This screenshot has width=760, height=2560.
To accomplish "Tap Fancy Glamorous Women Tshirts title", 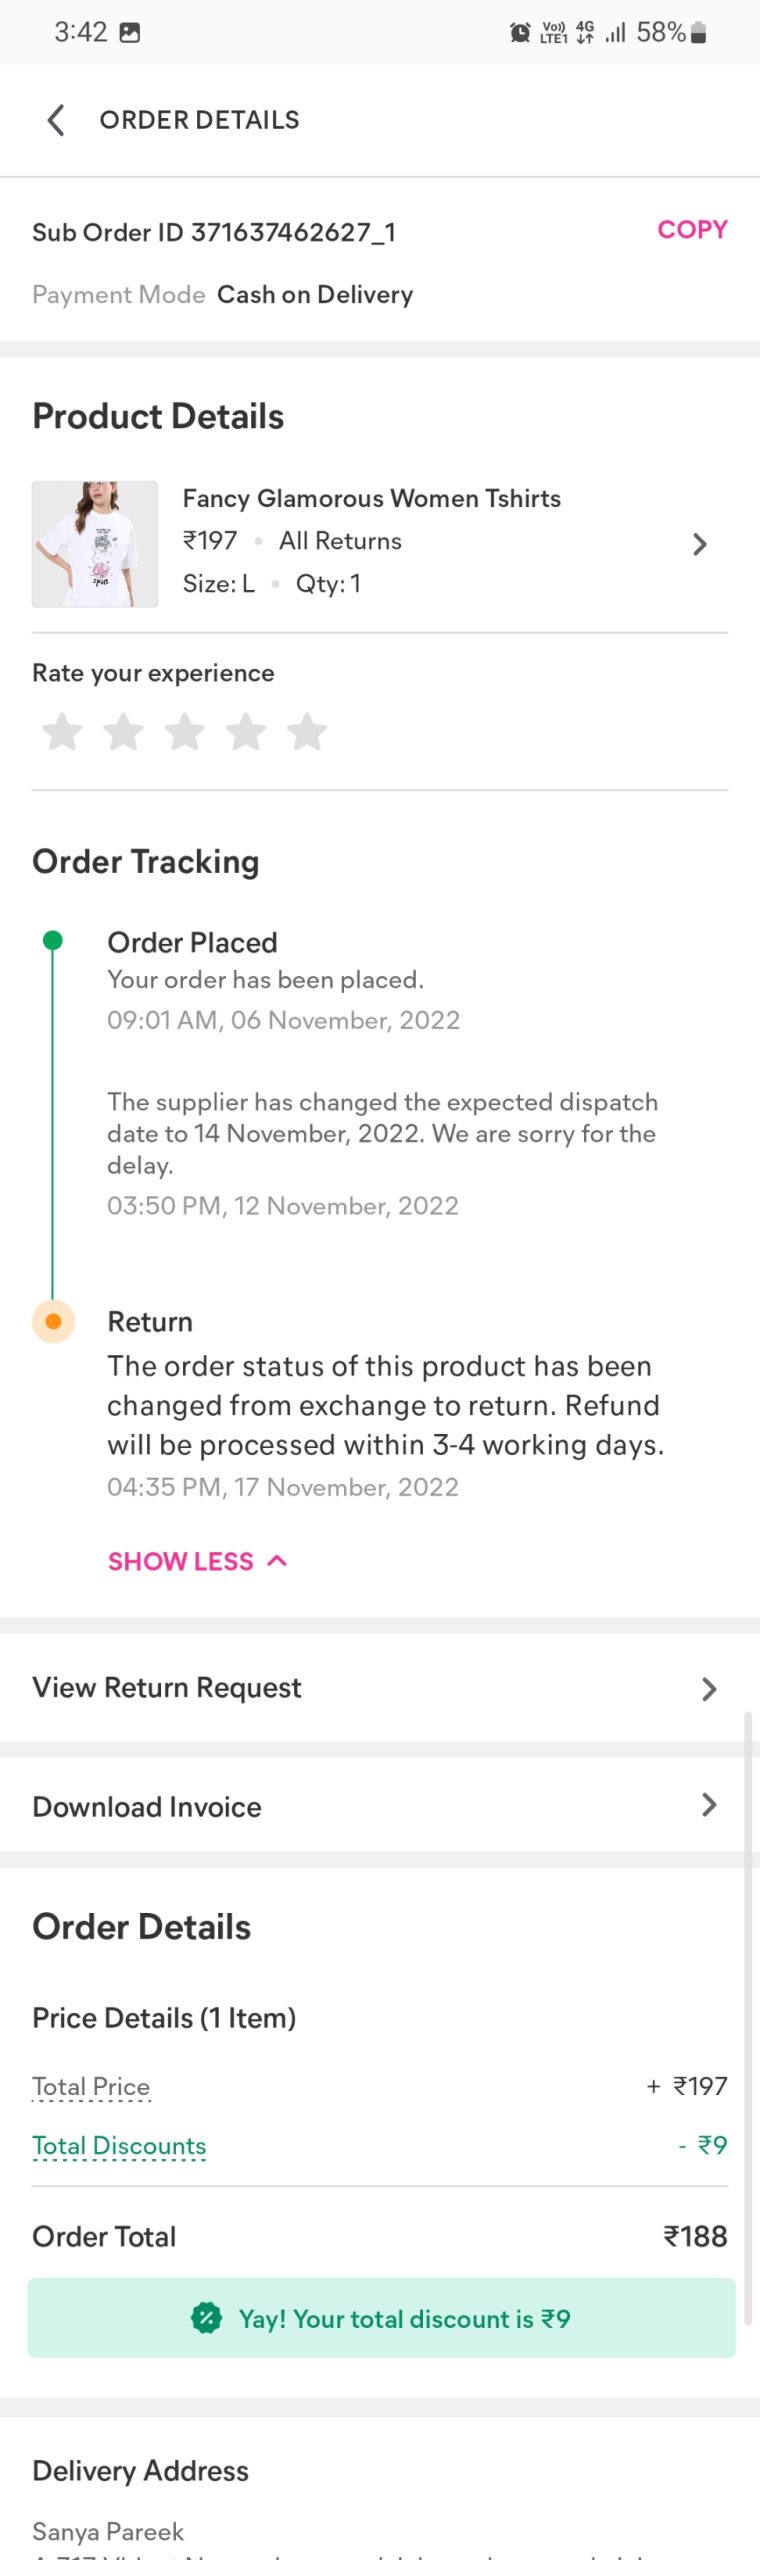I will [x=371, y=498].
